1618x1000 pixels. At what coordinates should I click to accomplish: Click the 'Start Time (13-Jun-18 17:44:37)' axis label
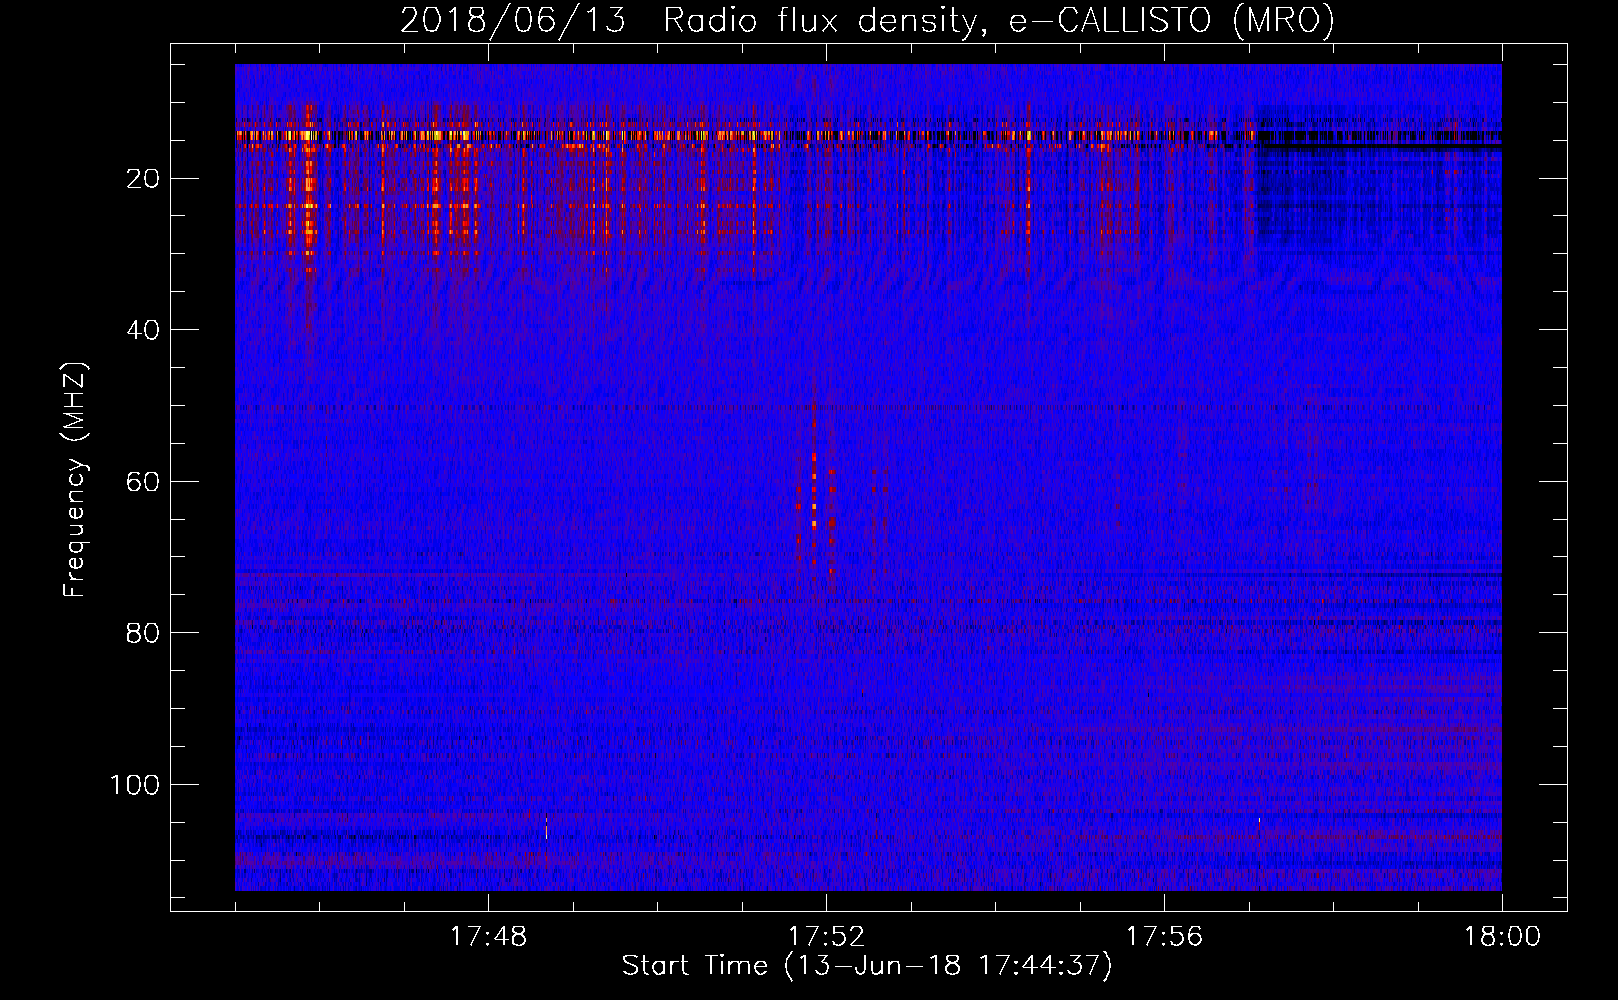(867, 966)
